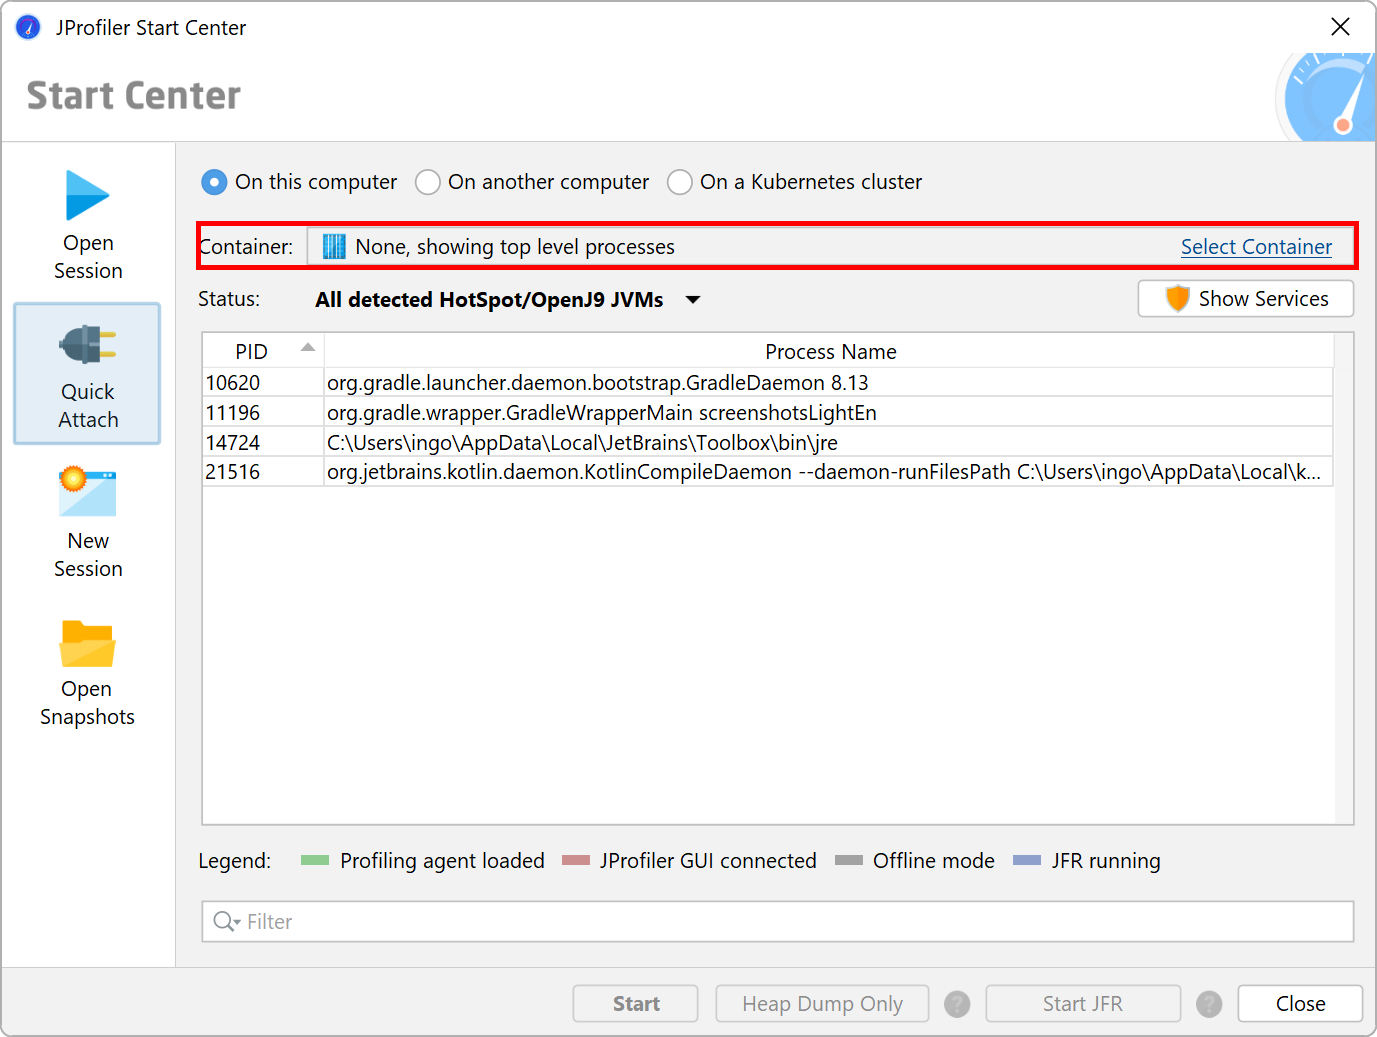Close the JProfiler Start Center window
Image resolution: width=1377 pixels, height=1037 pixels.
coord(1341,27)
